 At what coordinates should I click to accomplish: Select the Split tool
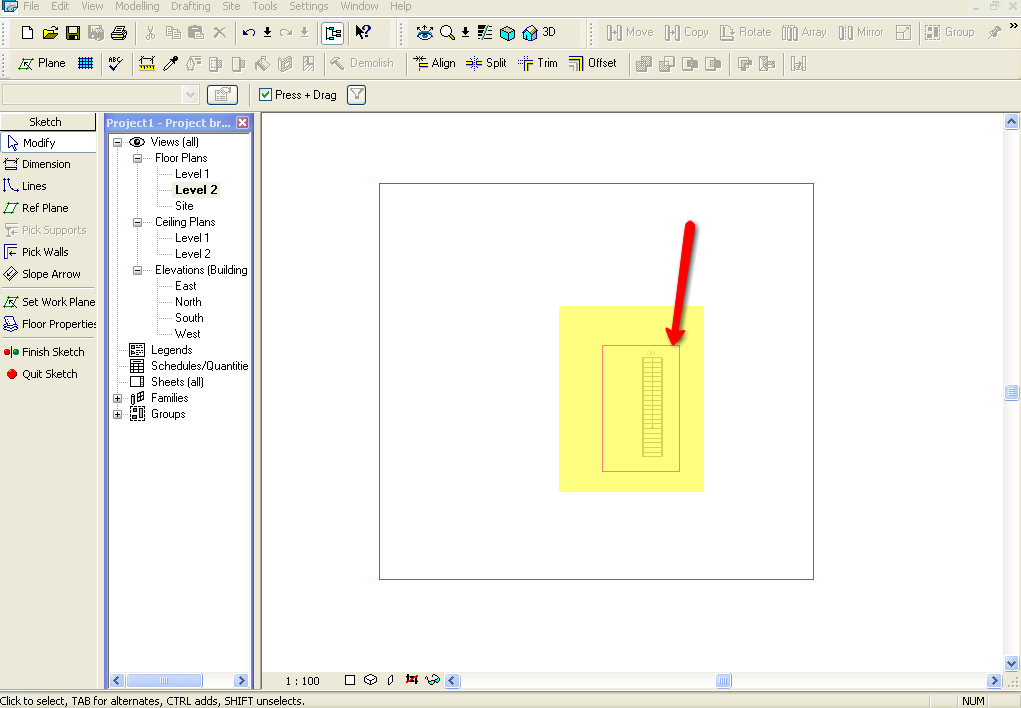click(x=486, y=63)
